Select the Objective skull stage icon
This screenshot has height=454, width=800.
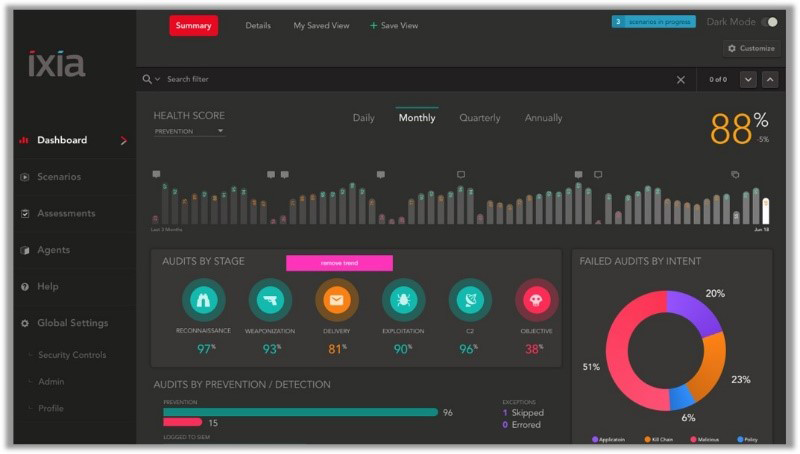tap(536, 299)
